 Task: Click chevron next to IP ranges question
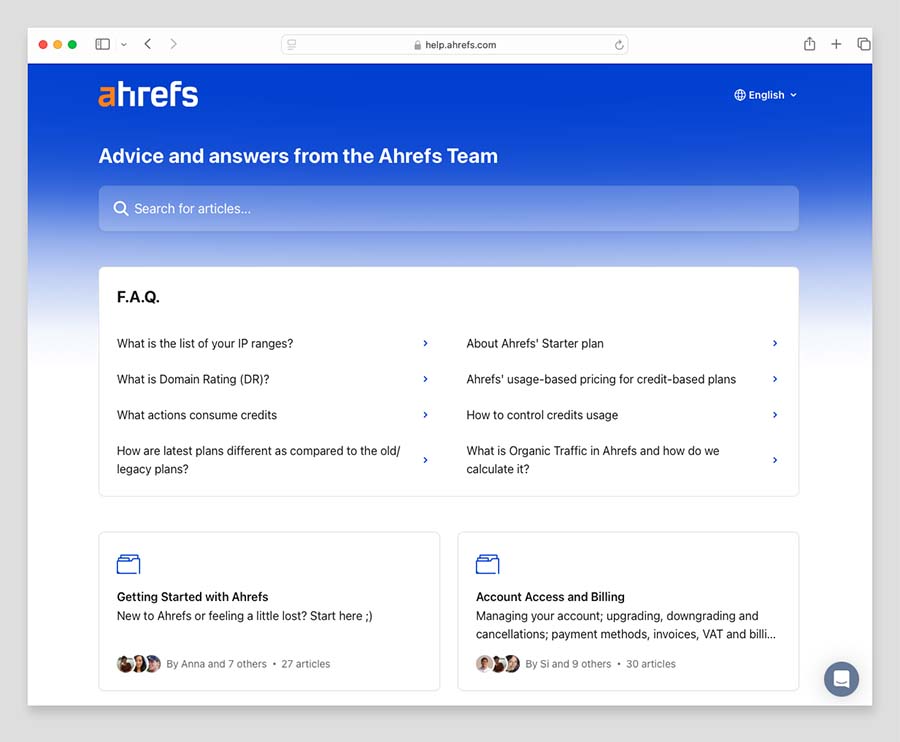[425, 343]
